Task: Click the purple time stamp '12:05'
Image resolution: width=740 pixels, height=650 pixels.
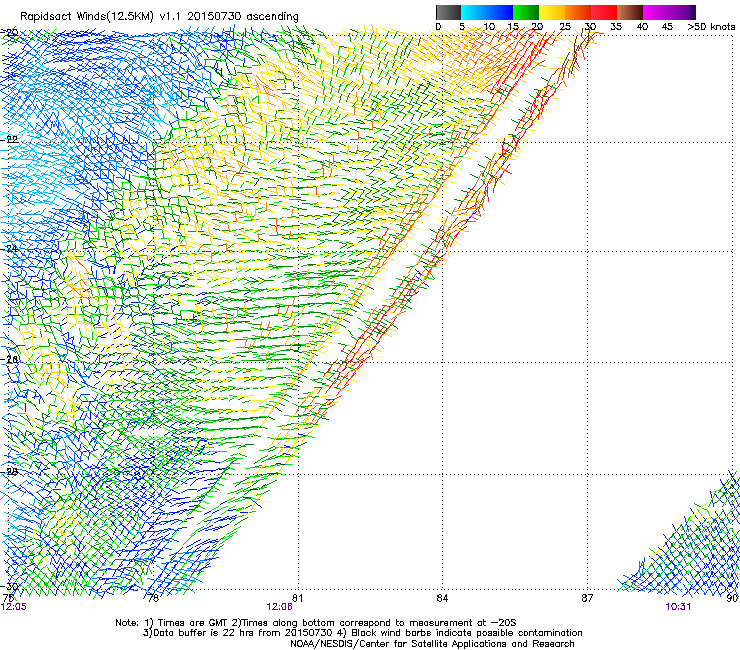Action: point(14,607)
